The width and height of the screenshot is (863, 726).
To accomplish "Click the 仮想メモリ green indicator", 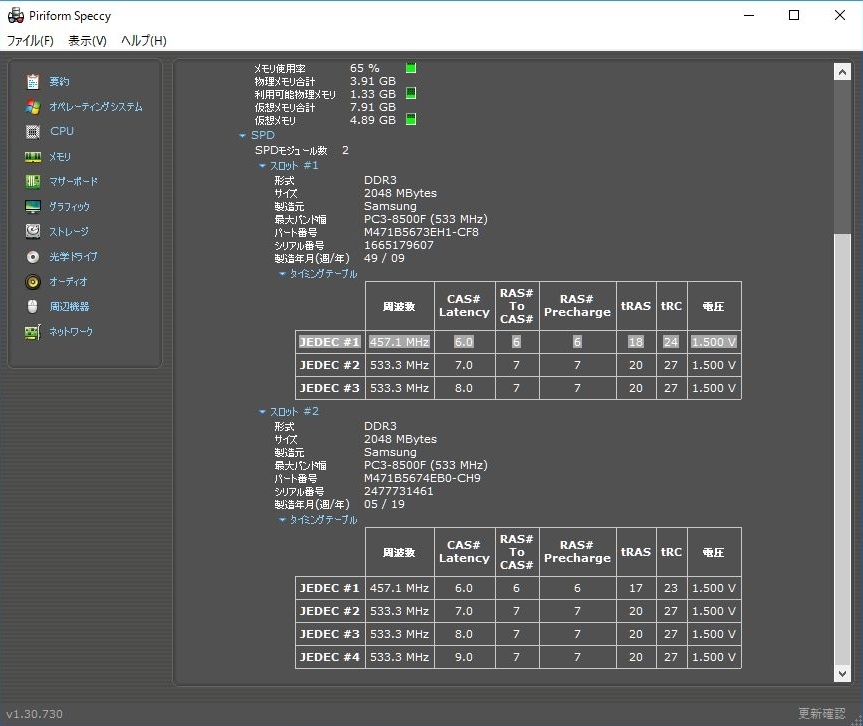I will [x=411, y=119].
